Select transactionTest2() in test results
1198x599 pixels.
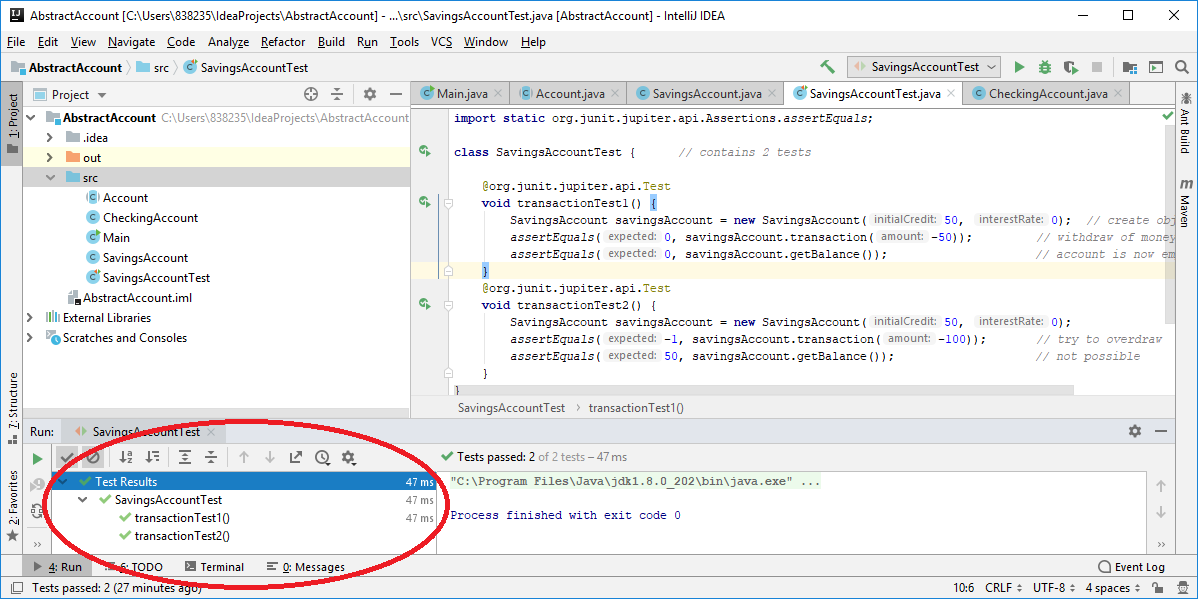point(182,536)
